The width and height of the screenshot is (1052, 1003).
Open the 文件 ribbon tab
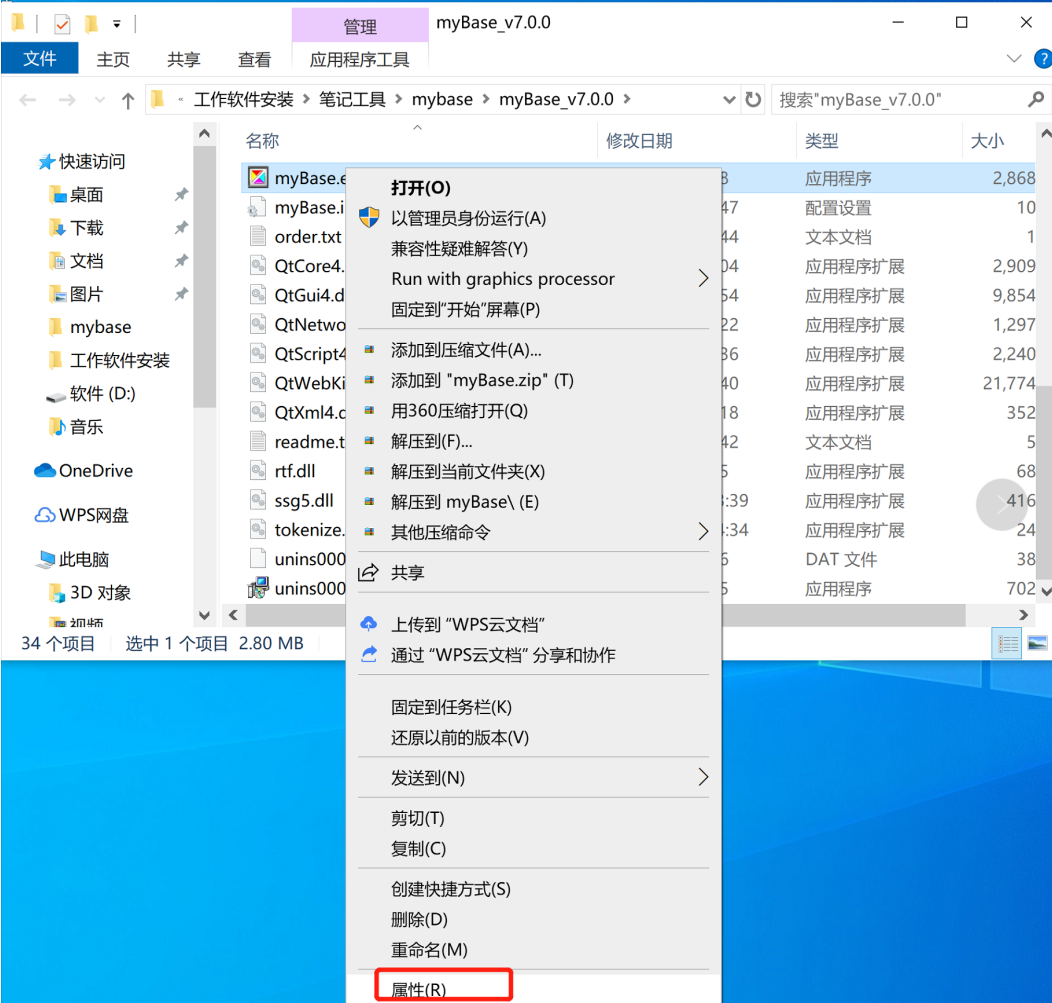(x=40, y=58)
